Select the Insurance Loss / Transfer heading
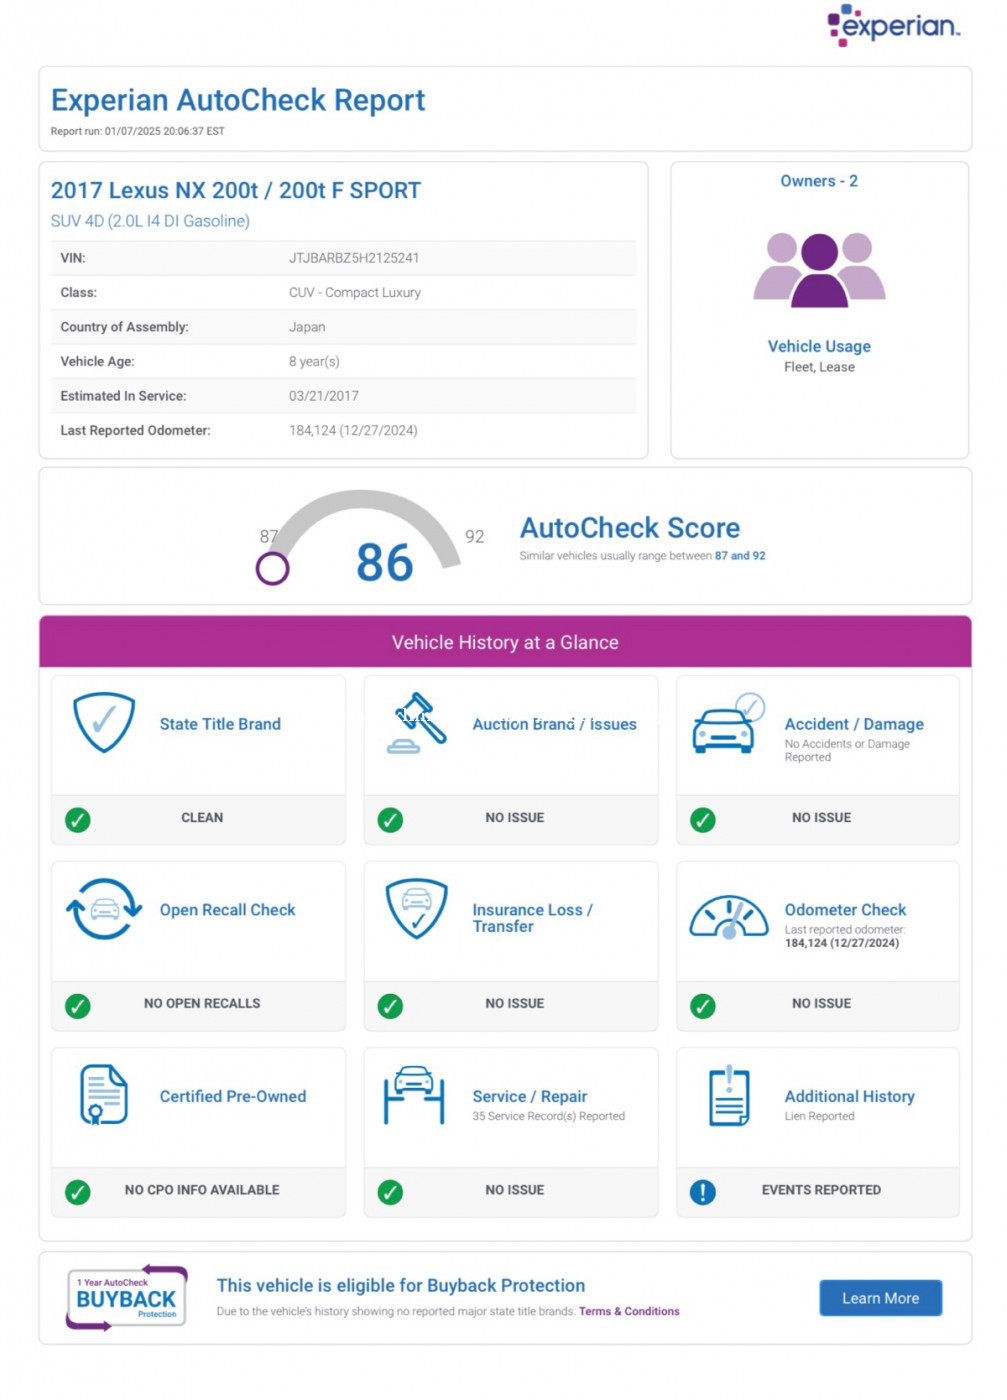The width and height of the screenshot is (1007, 1400). 532,918
